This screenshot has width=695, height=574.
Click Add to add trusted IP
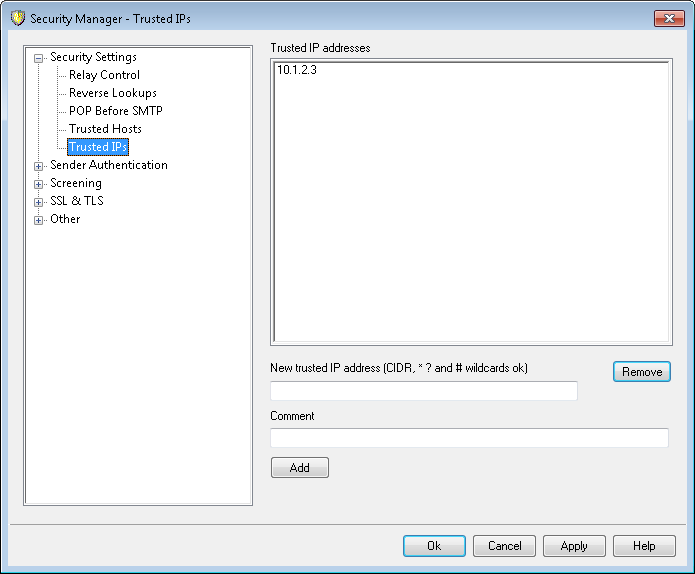(x=299, y=468)
